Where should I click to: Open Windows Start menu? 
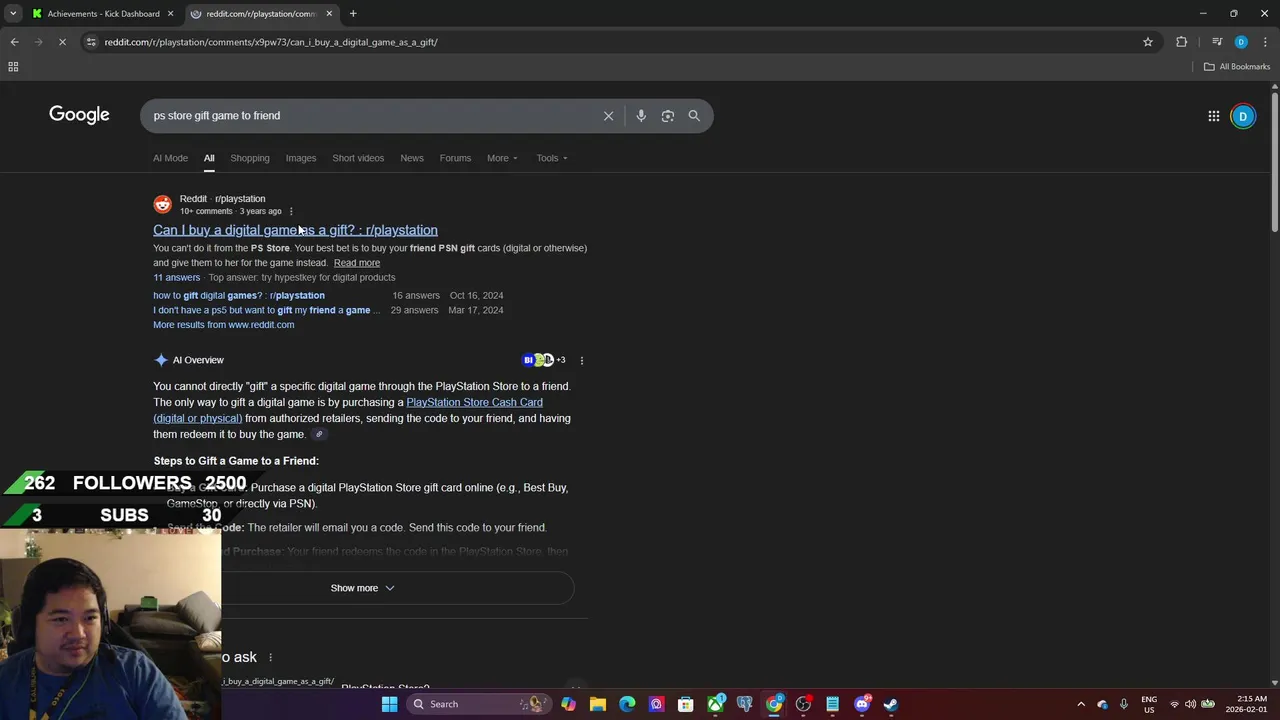click(389, 704)
